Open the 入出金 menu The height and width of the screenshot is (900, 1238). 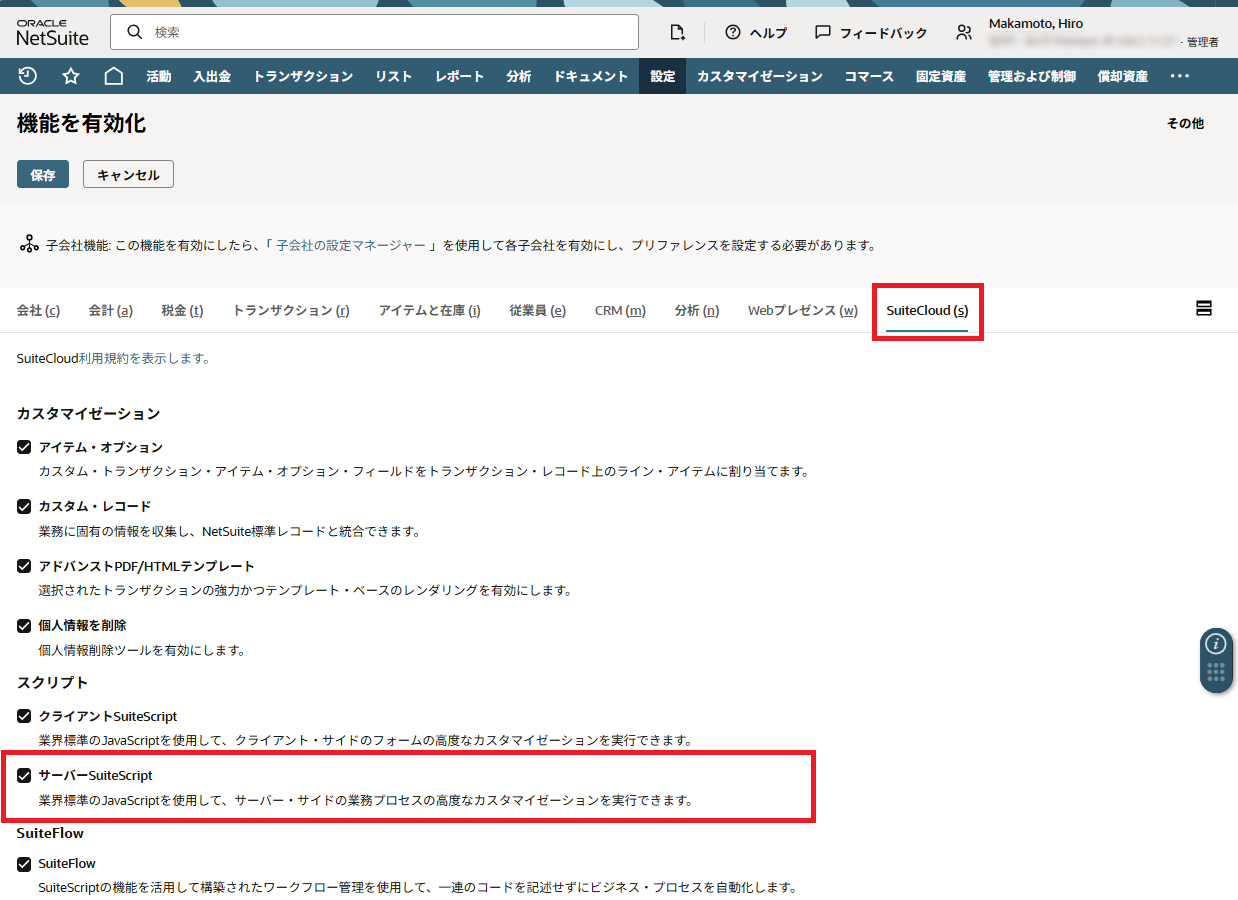[x=212, y=76]
